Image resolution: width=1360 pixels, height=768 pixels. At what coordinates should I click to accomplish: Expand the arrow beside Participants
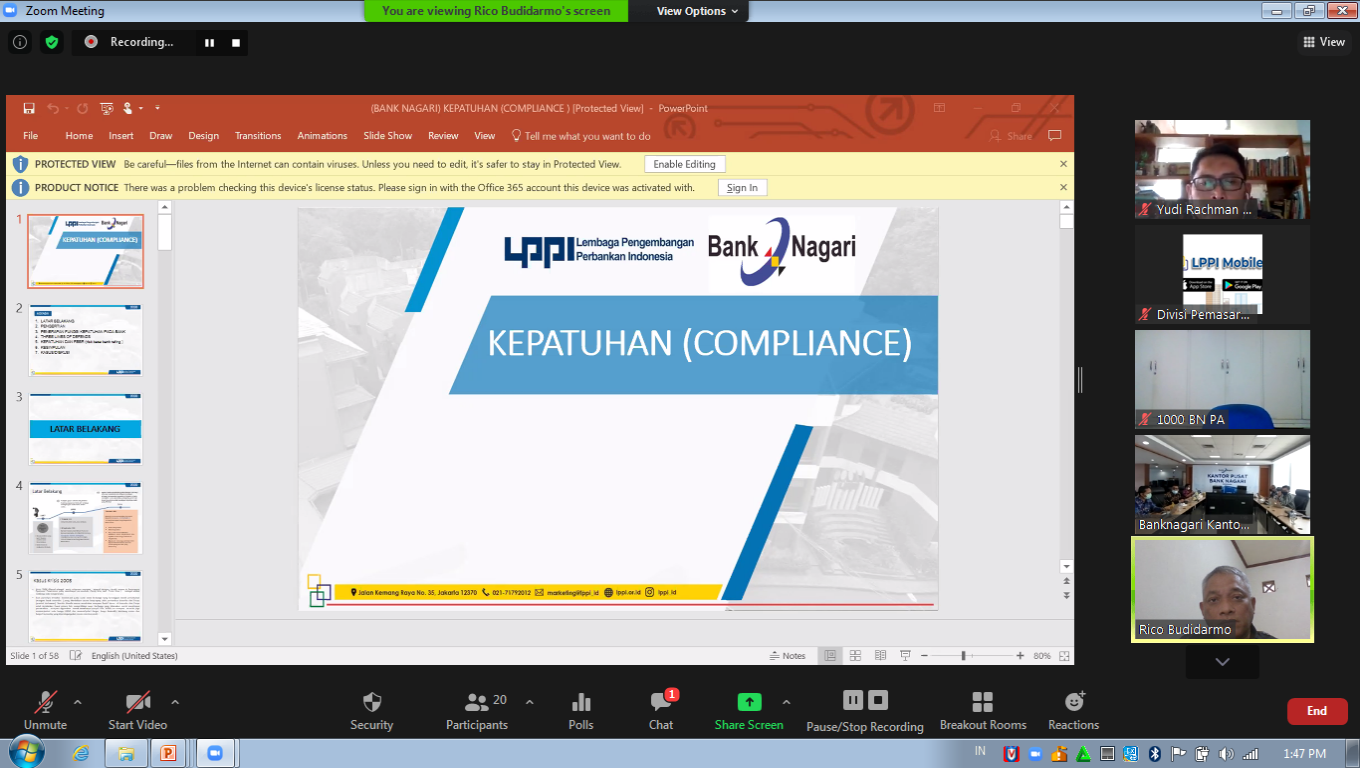[530, 701]
